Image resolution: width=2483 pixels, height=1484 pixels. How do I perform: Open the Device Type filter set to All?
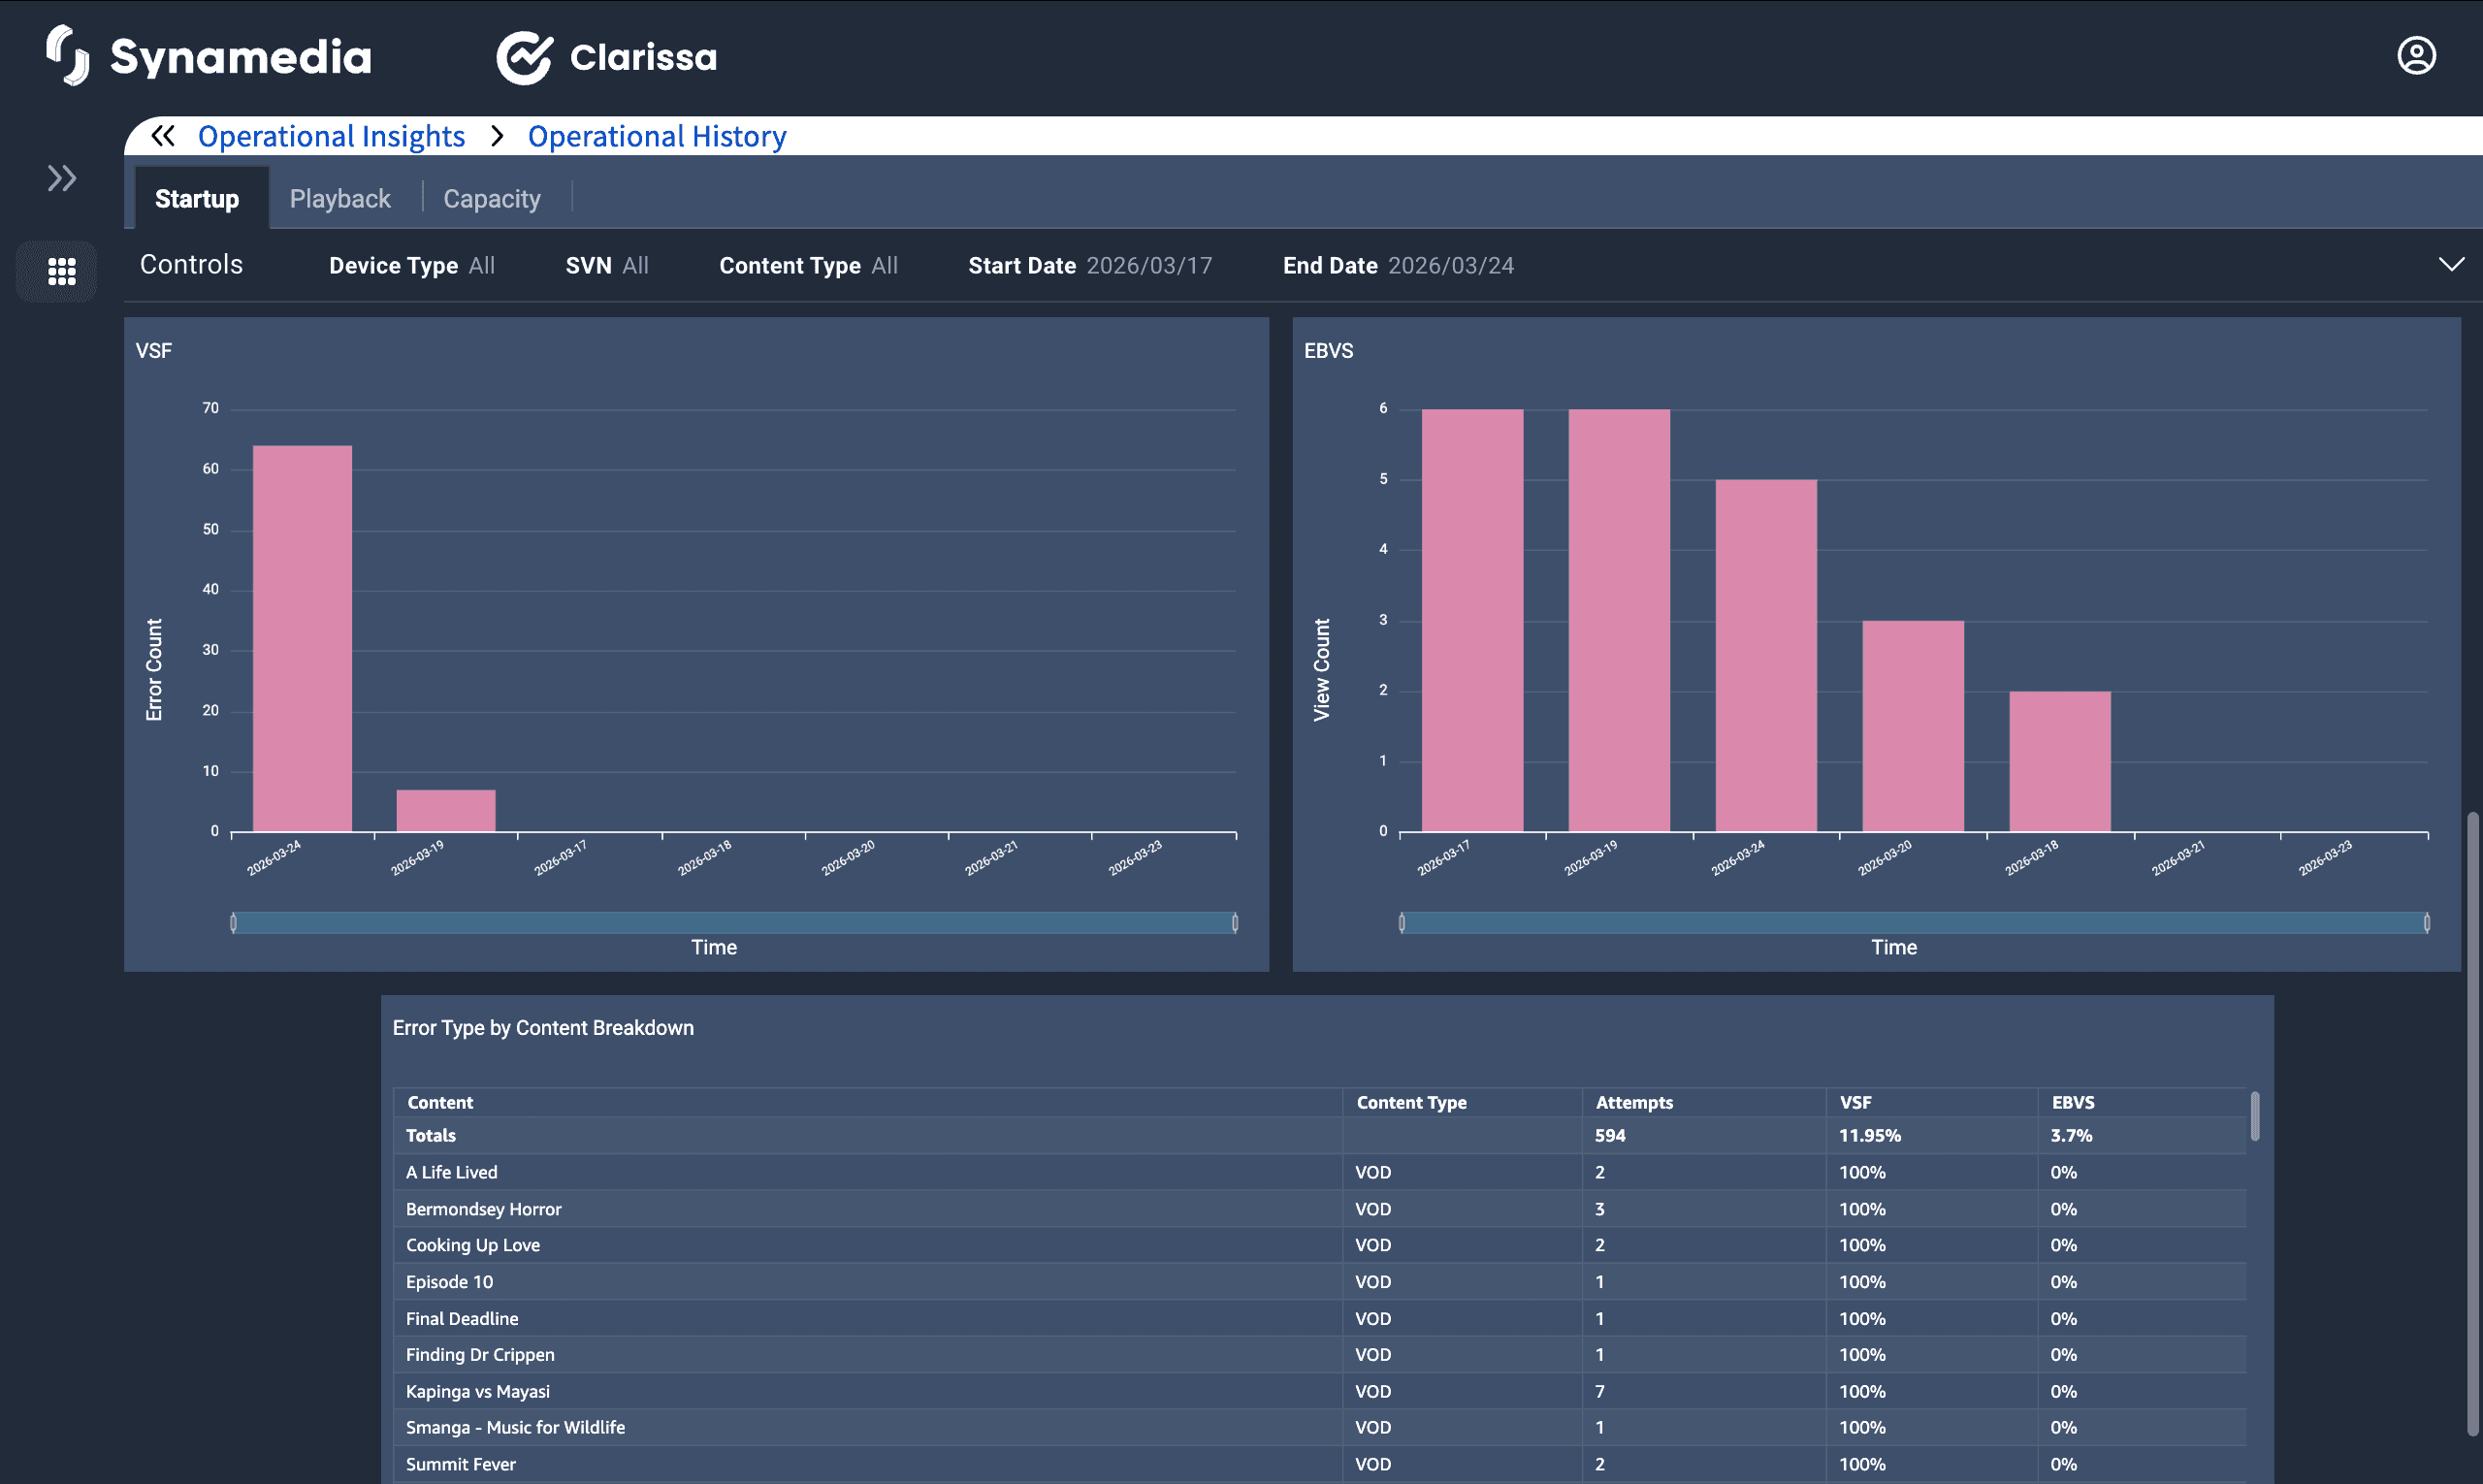(412, 265)
